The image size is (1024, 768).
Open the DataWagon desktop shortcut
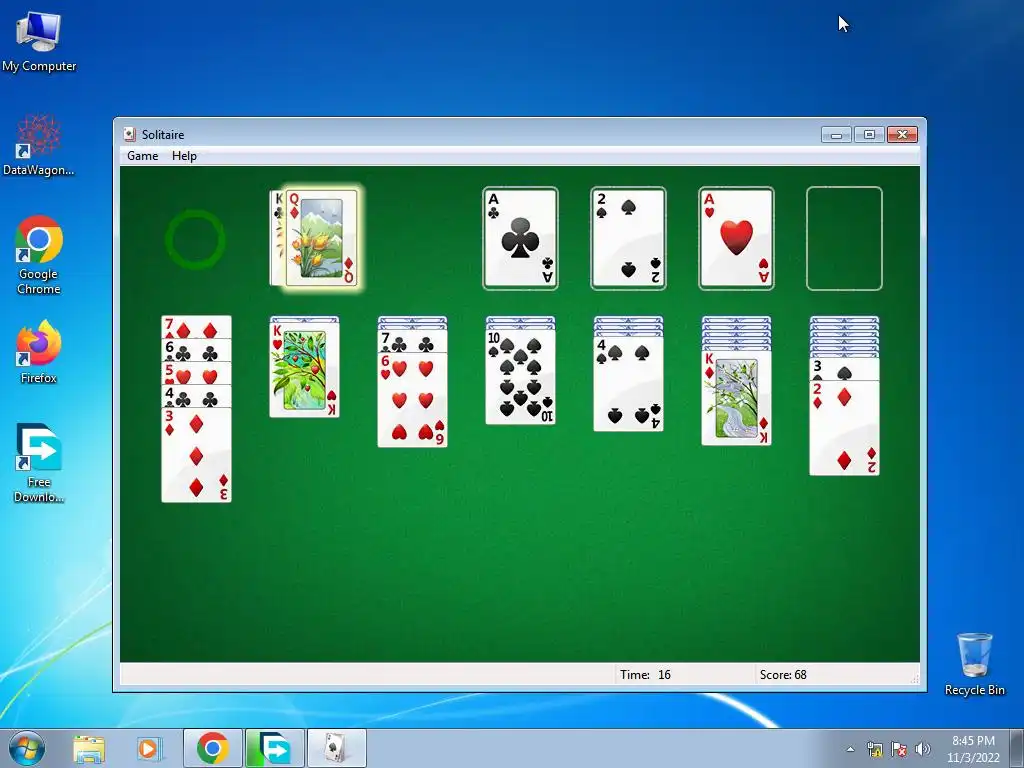(x=39, y=145)
